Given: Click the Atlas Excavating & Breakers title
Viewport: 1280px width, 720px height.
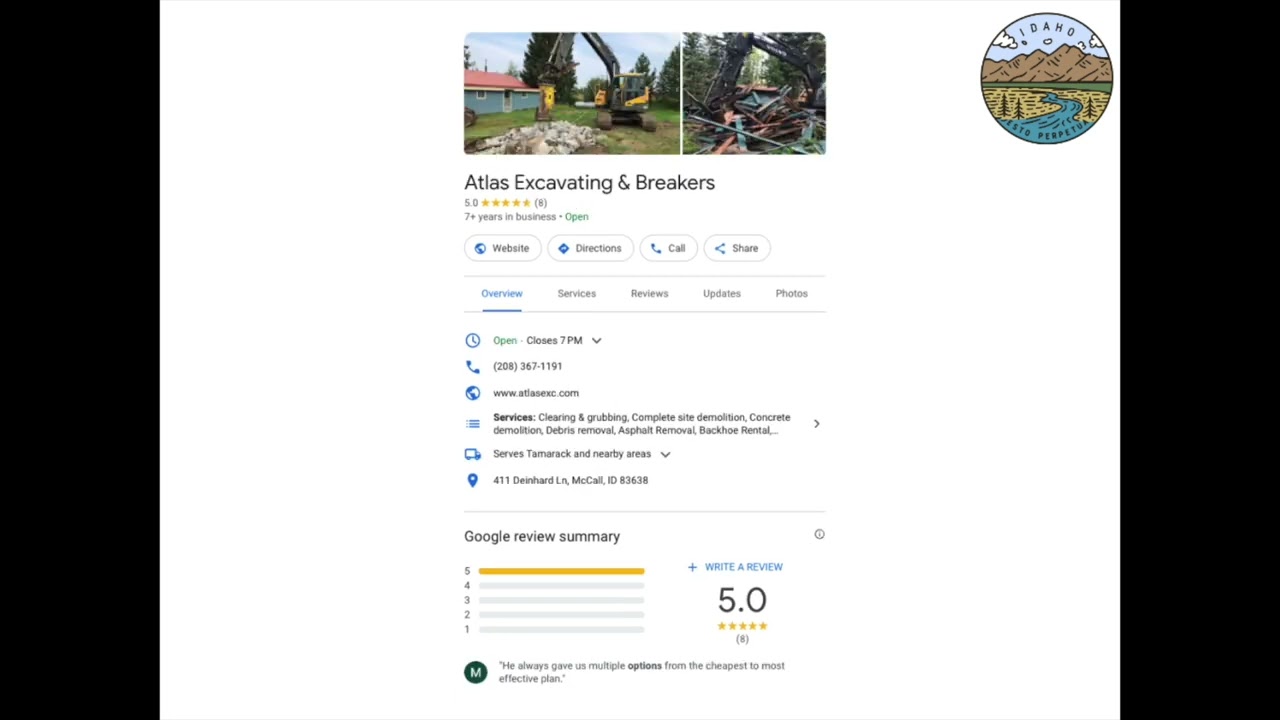Looking at the screenshot, I should tap(589, 182).
